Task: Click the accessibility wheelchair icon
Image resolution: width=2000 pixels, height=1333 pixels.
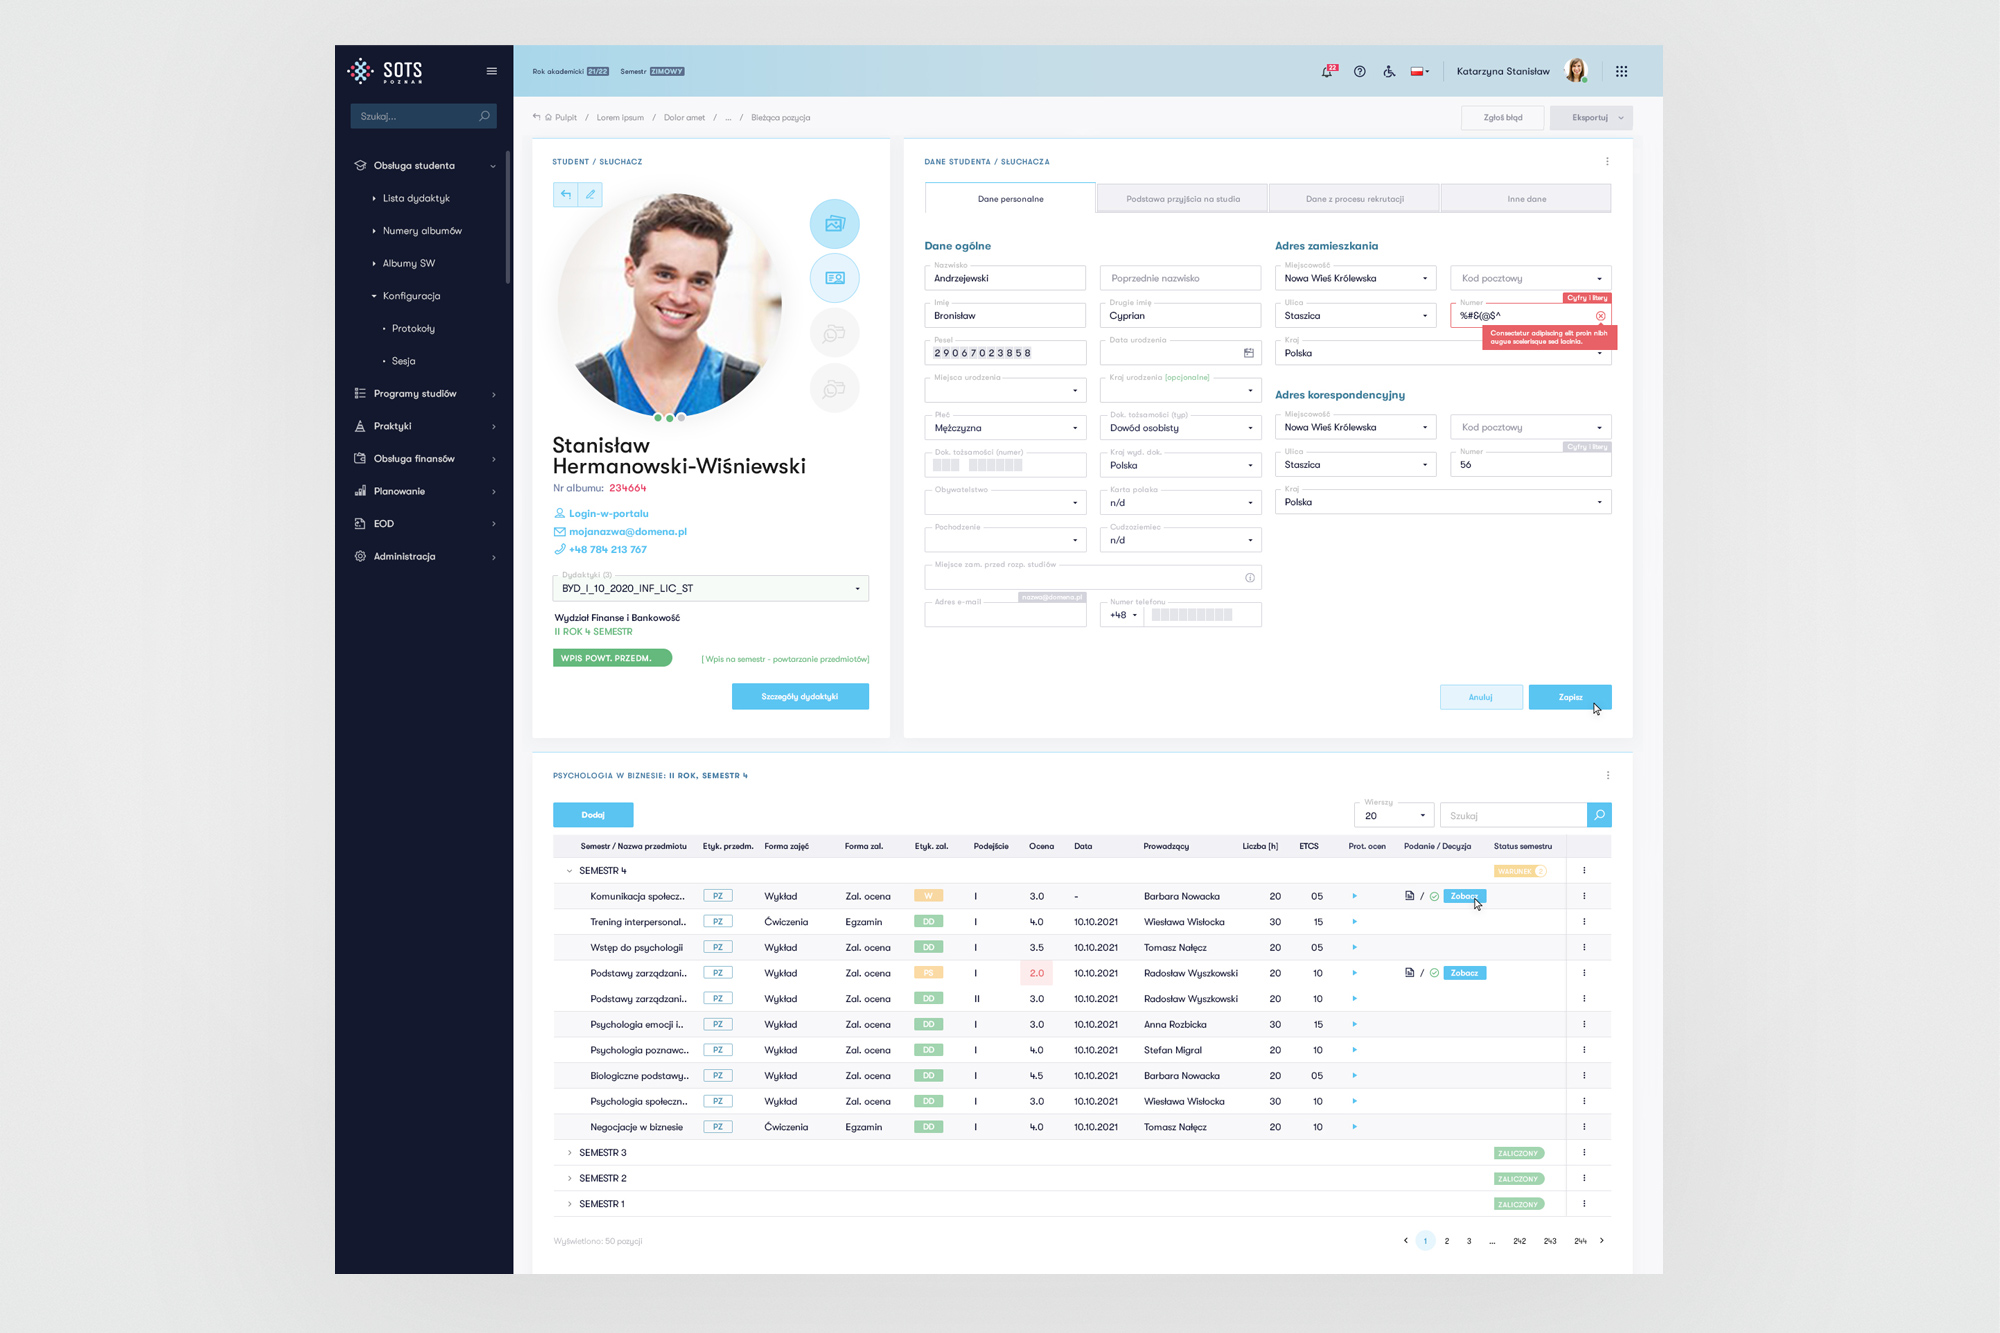Action: [x=1389, y=72]
